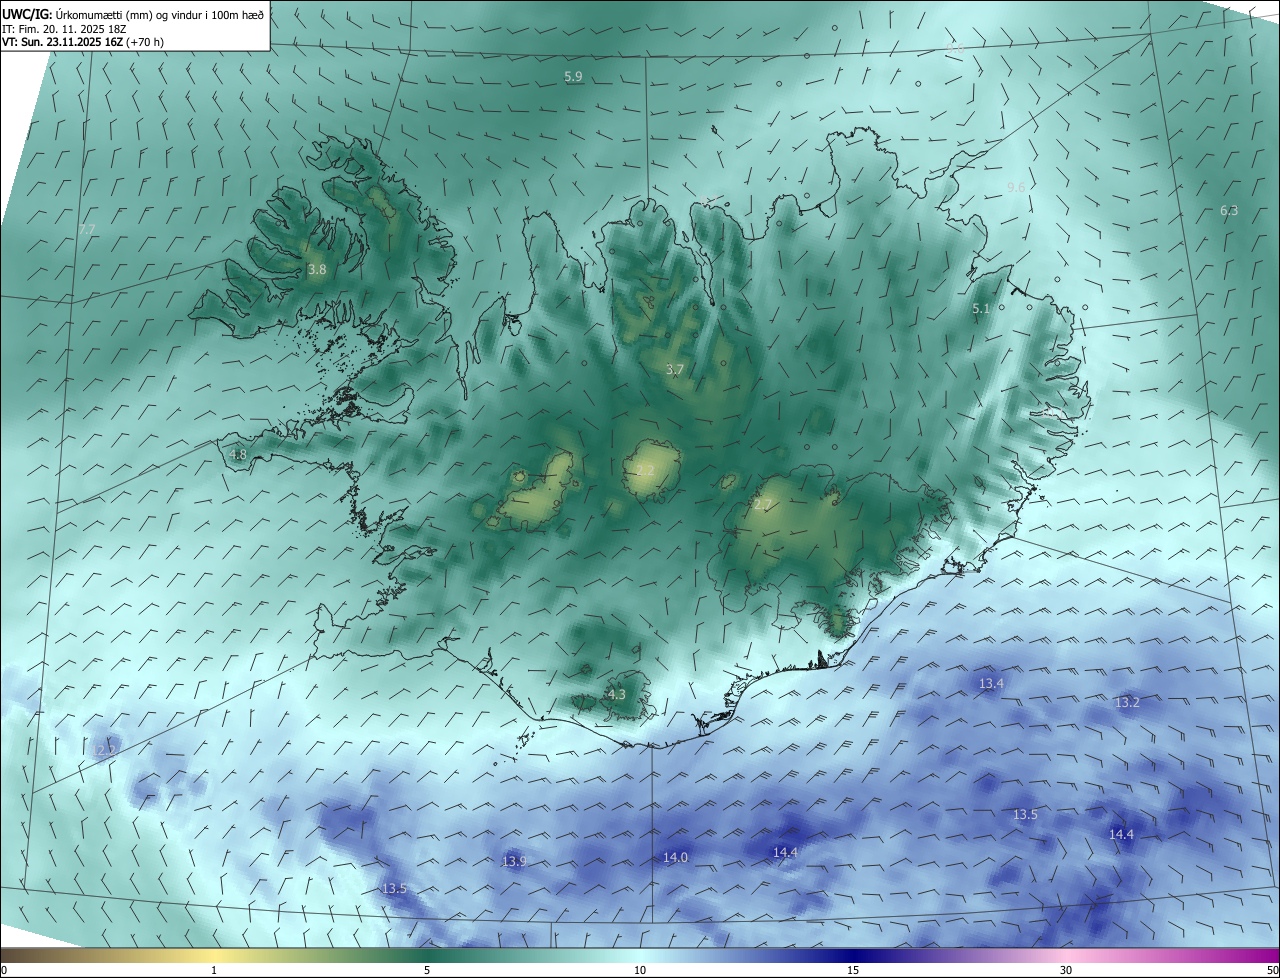1280x978 pixels.
Task: Click the "3.8" value on the Westfjords
Action: click(x=316, y=270)
